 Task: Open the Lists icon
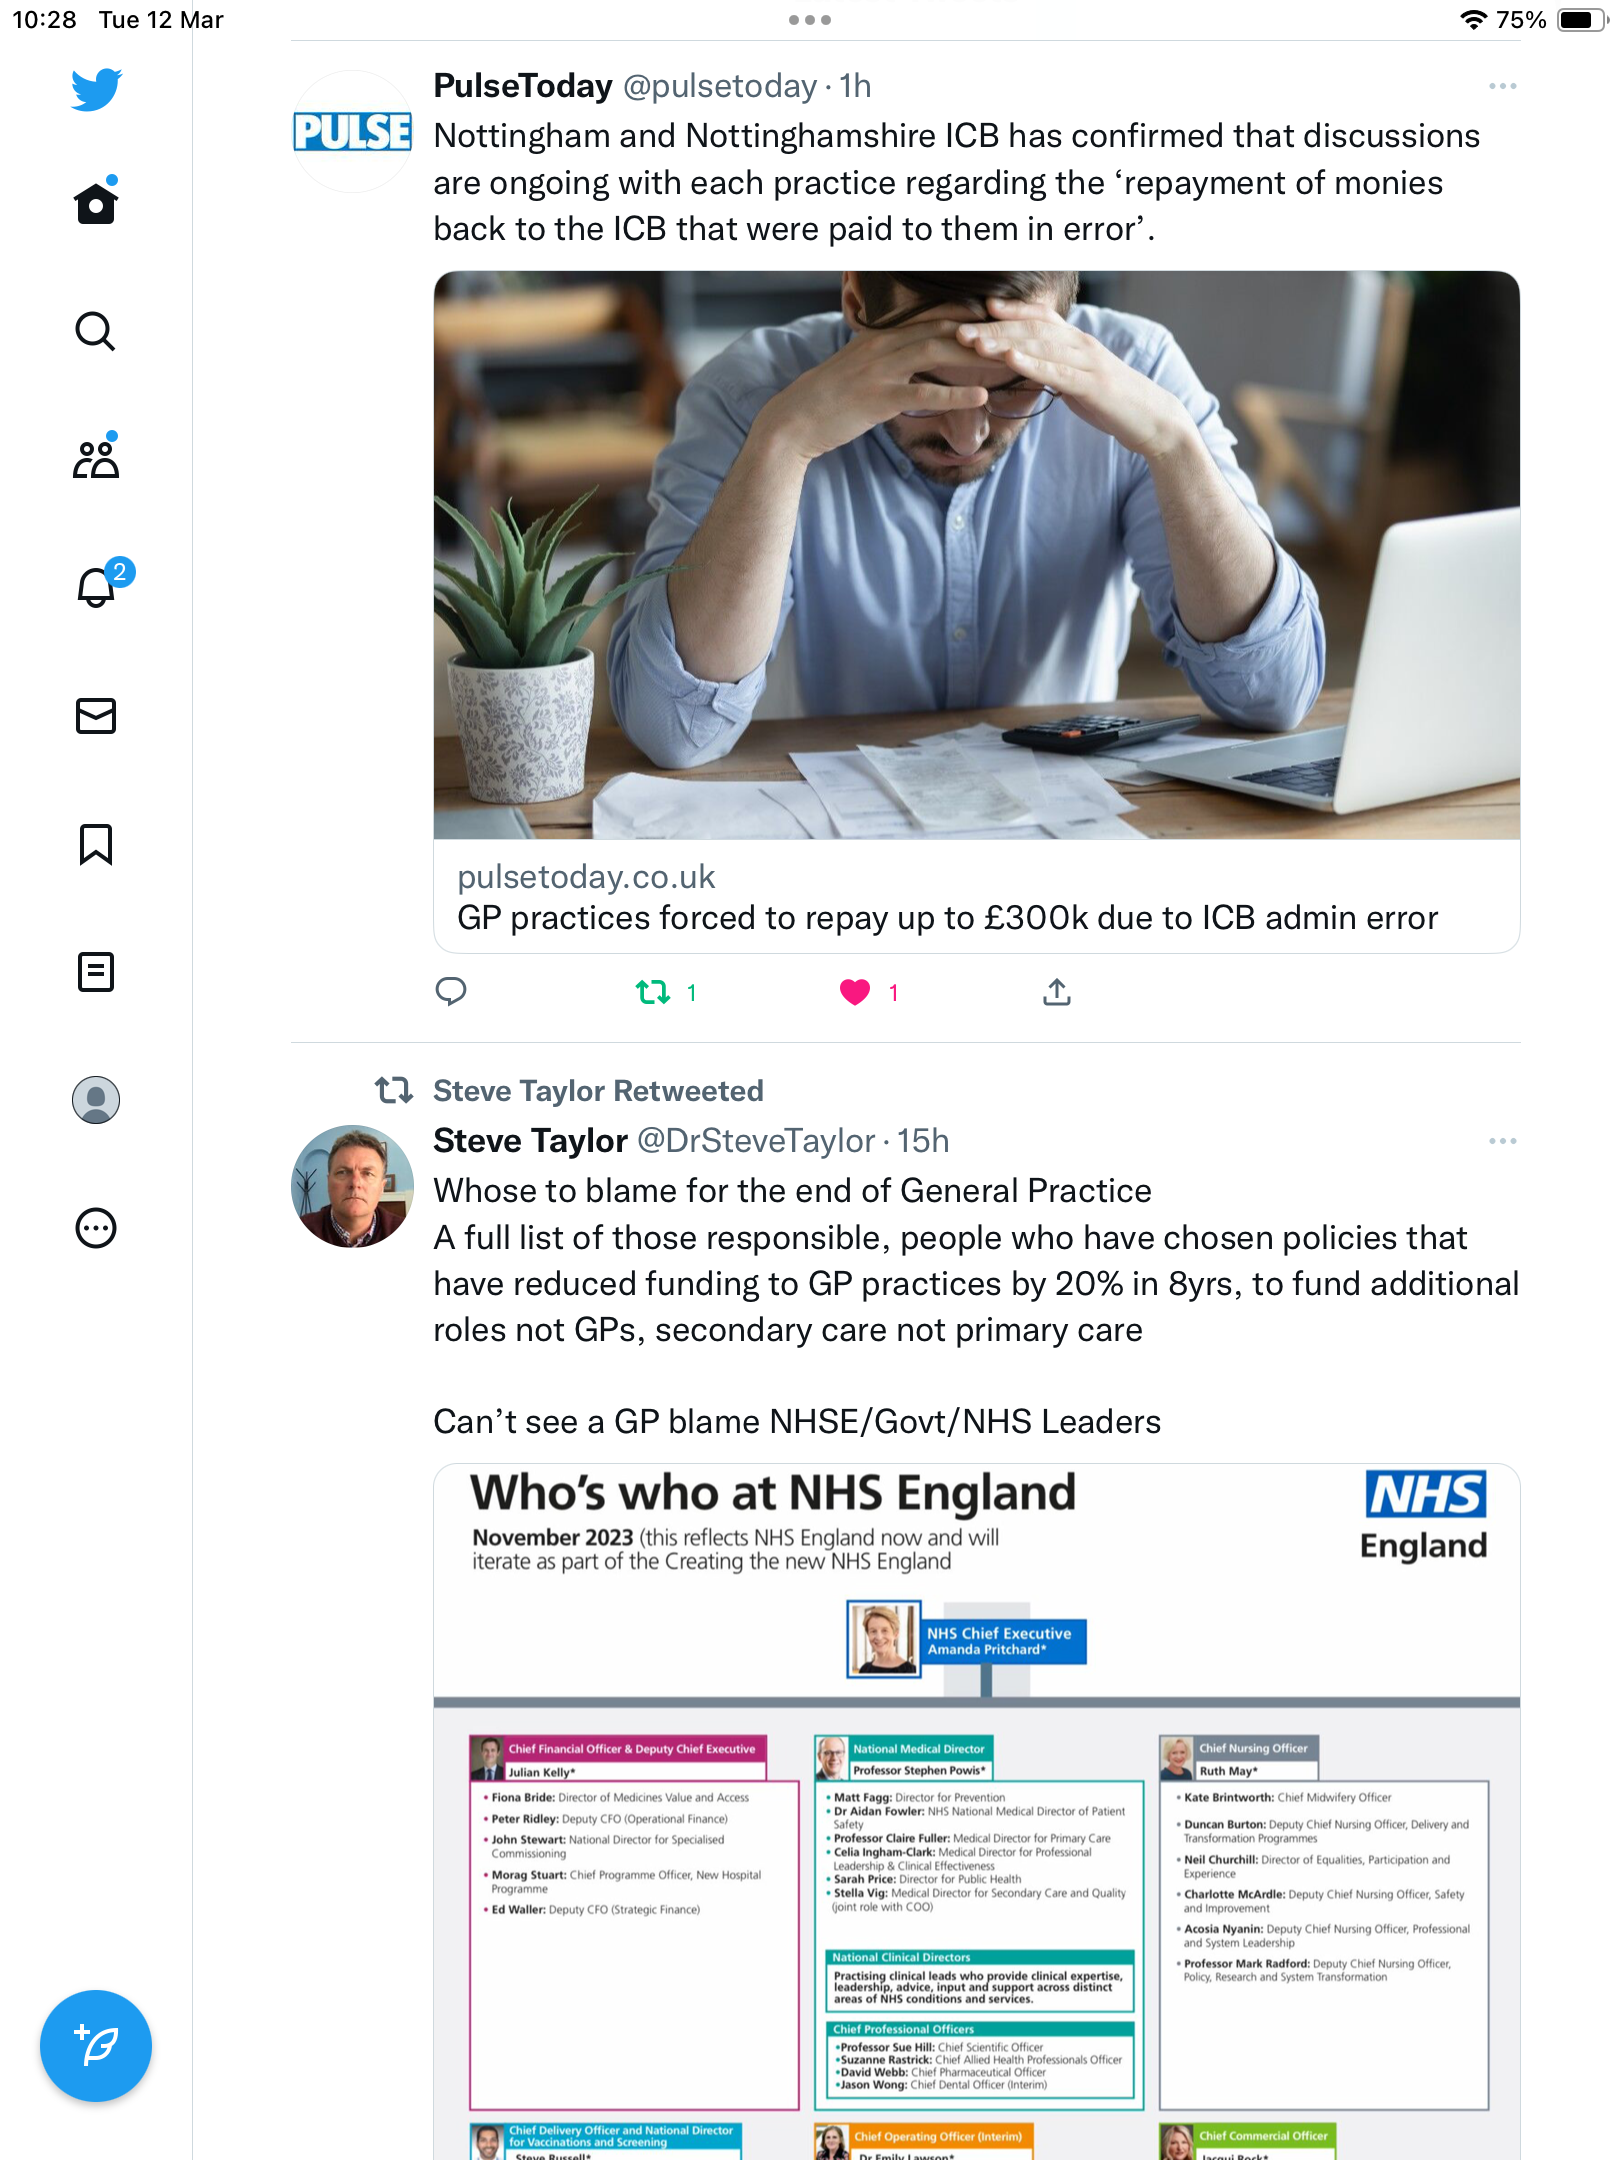(96, 971)
